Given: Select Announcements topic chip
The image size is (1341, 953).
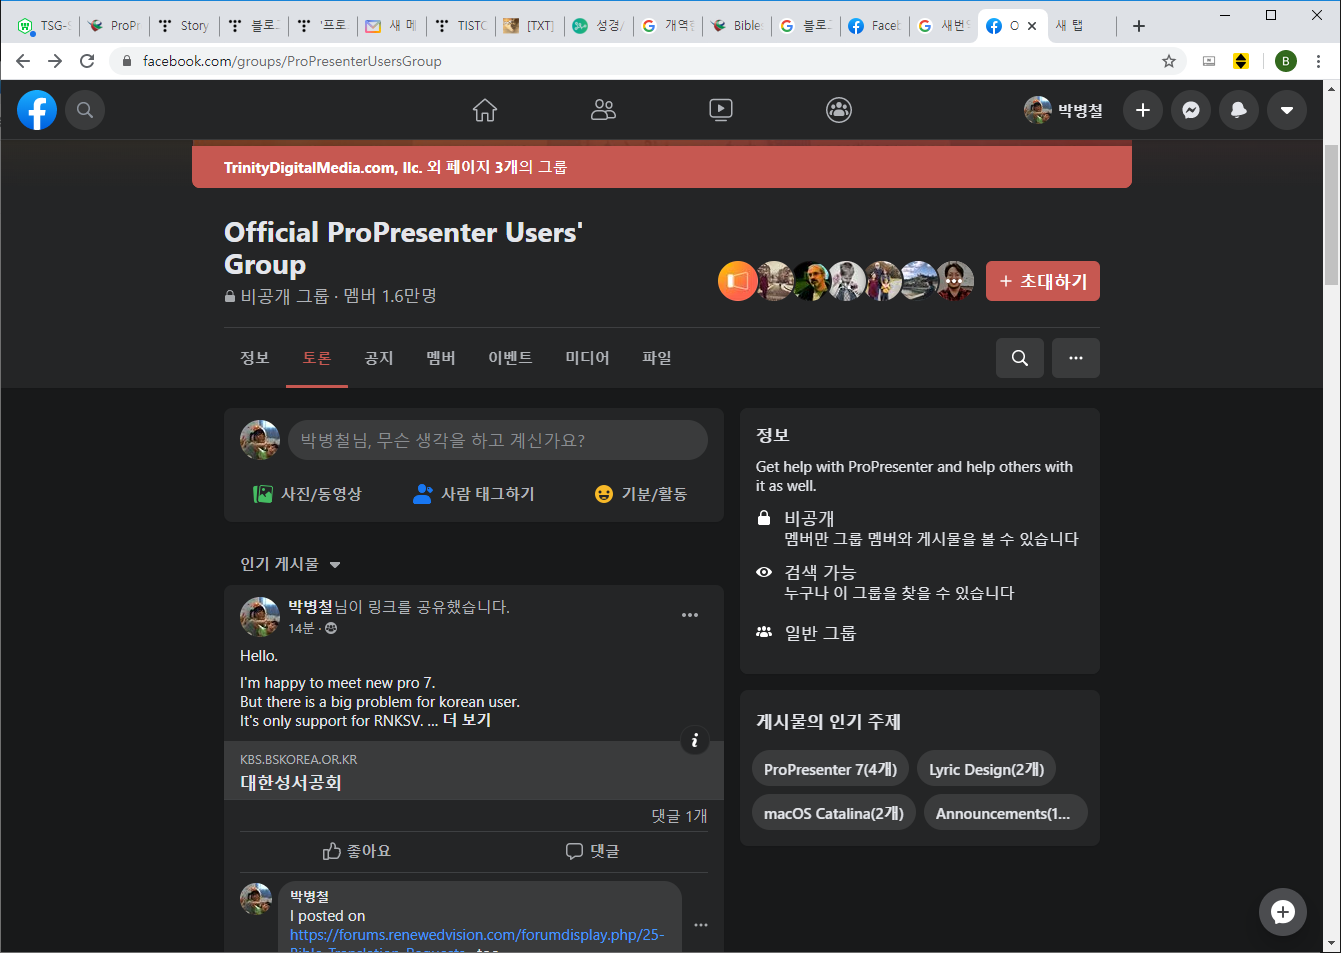Looking at the screenshot, I should (1005, 813).
